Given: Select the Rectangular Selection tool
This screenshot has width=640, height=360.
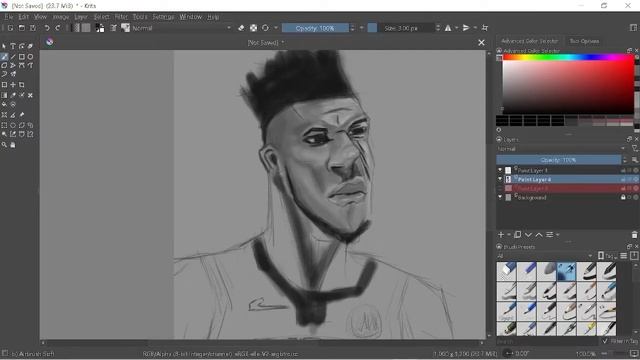Looking at the screenshot, I should click(4, 125).
